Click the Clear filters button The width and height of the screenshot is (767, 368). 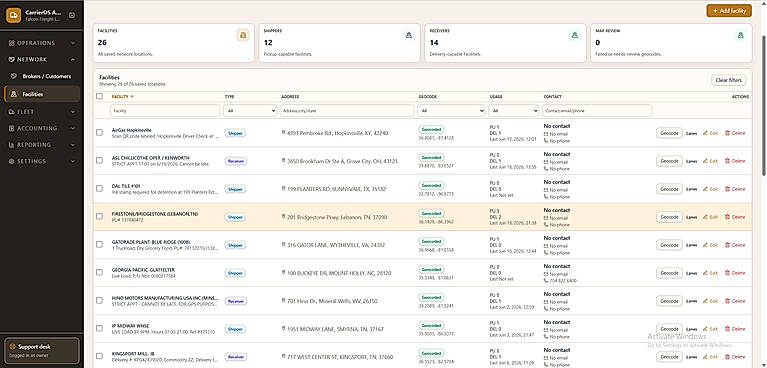(728, 80)
